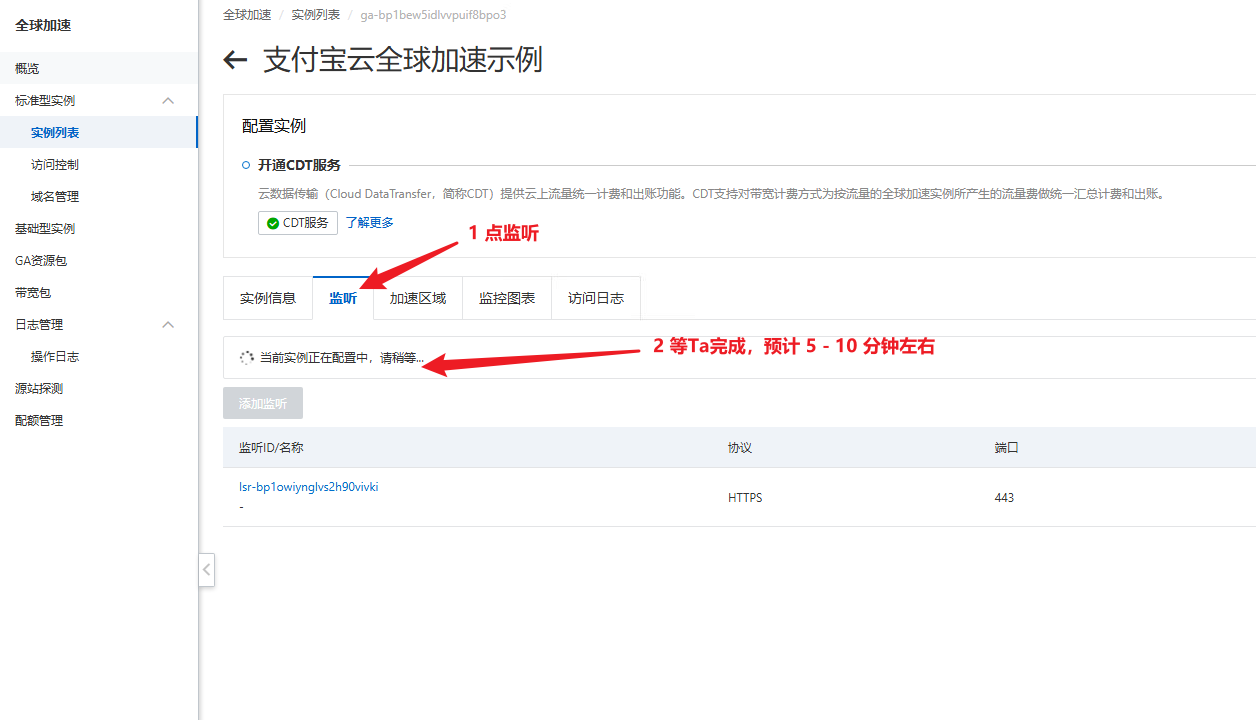Switch to the 访问日志 tab
The width and height of the screenshot is (1256, 720).
tap(596, 298)
